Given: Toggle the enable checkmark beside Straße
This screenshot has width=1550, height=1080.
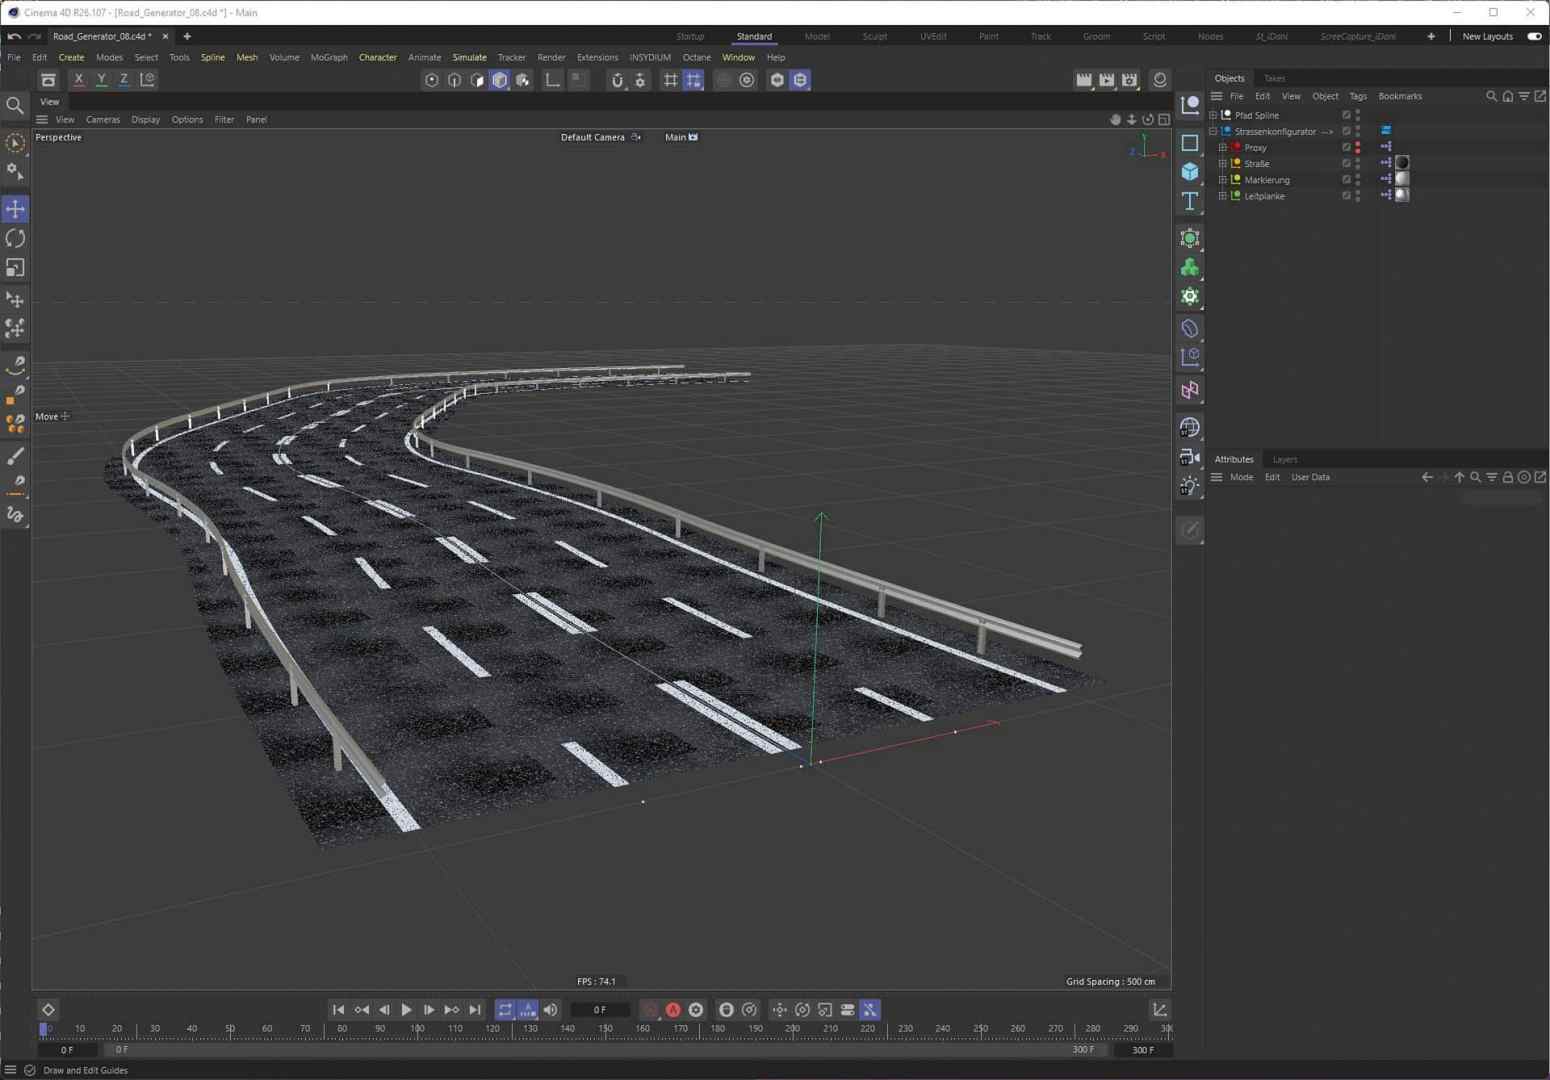Looking at the screenshot, I should click(1346, 163).
